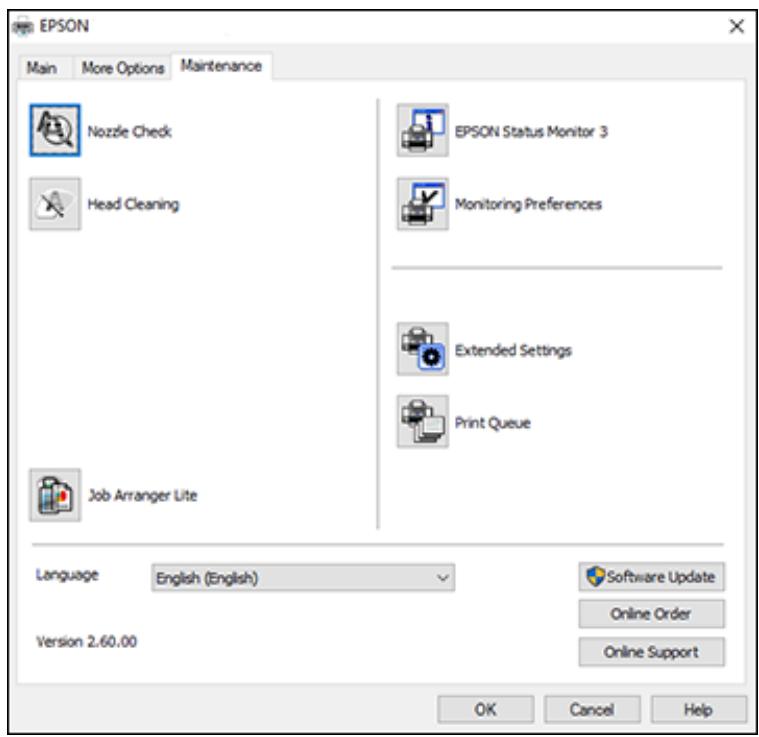759x737 pixels.
Task: Click the Nozzle Check label text
Action: (129, 131)
